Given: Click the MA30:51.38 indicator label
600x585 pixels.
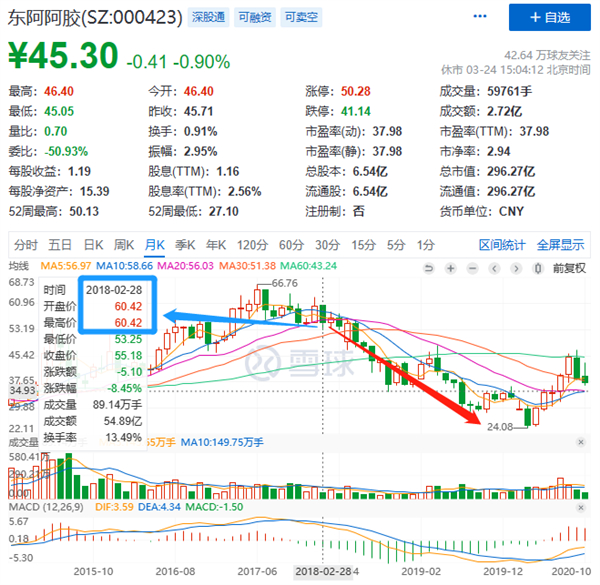Looking at the screenshot, I should pyautogui.click(x=247, y=266).
